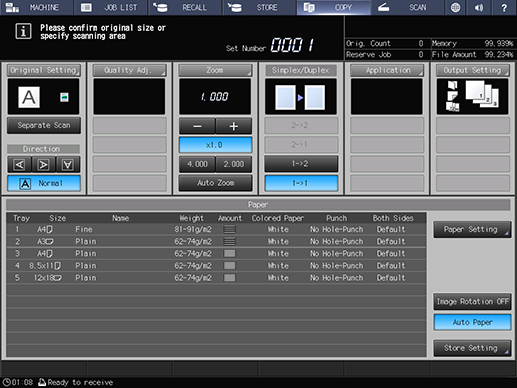The width and height of the screenshot is (517, 388).
Task: Click the information icon beside the message
Action: pos(23,31)
